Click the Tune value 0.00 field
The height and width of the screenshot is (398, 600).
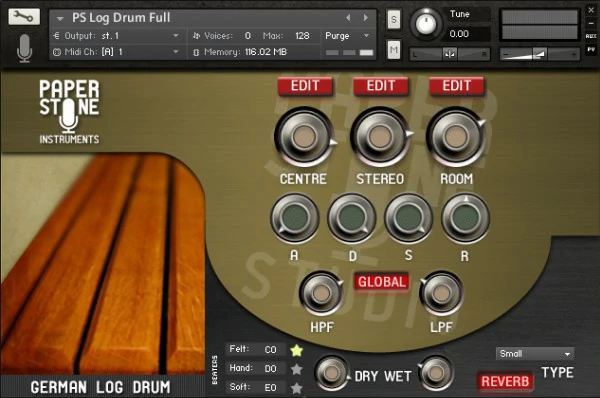(469, 34)
